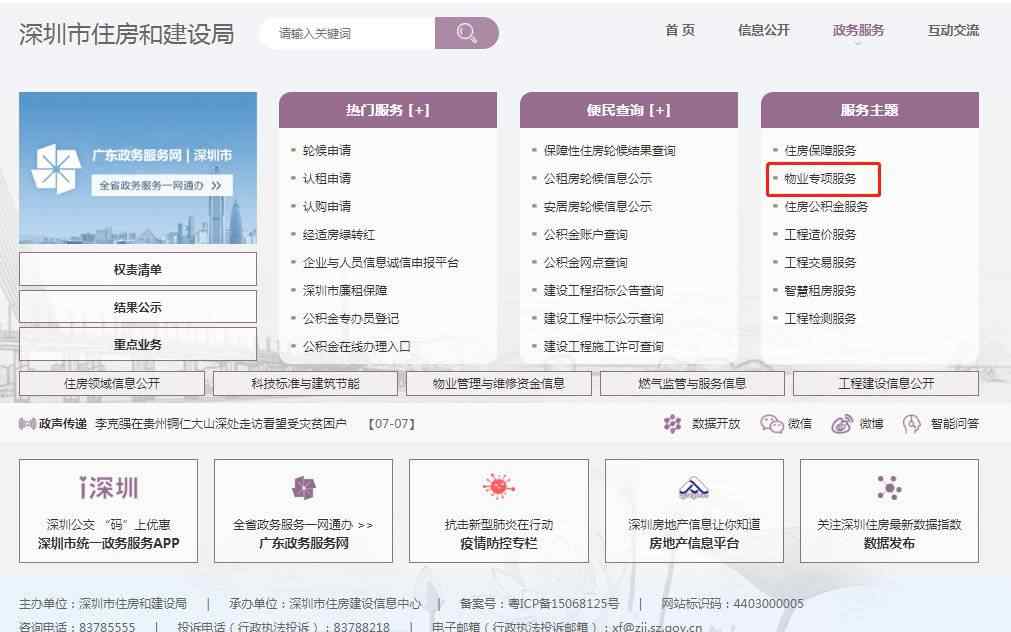Open the 广东政务服务网 tile

tap(303, 510)
